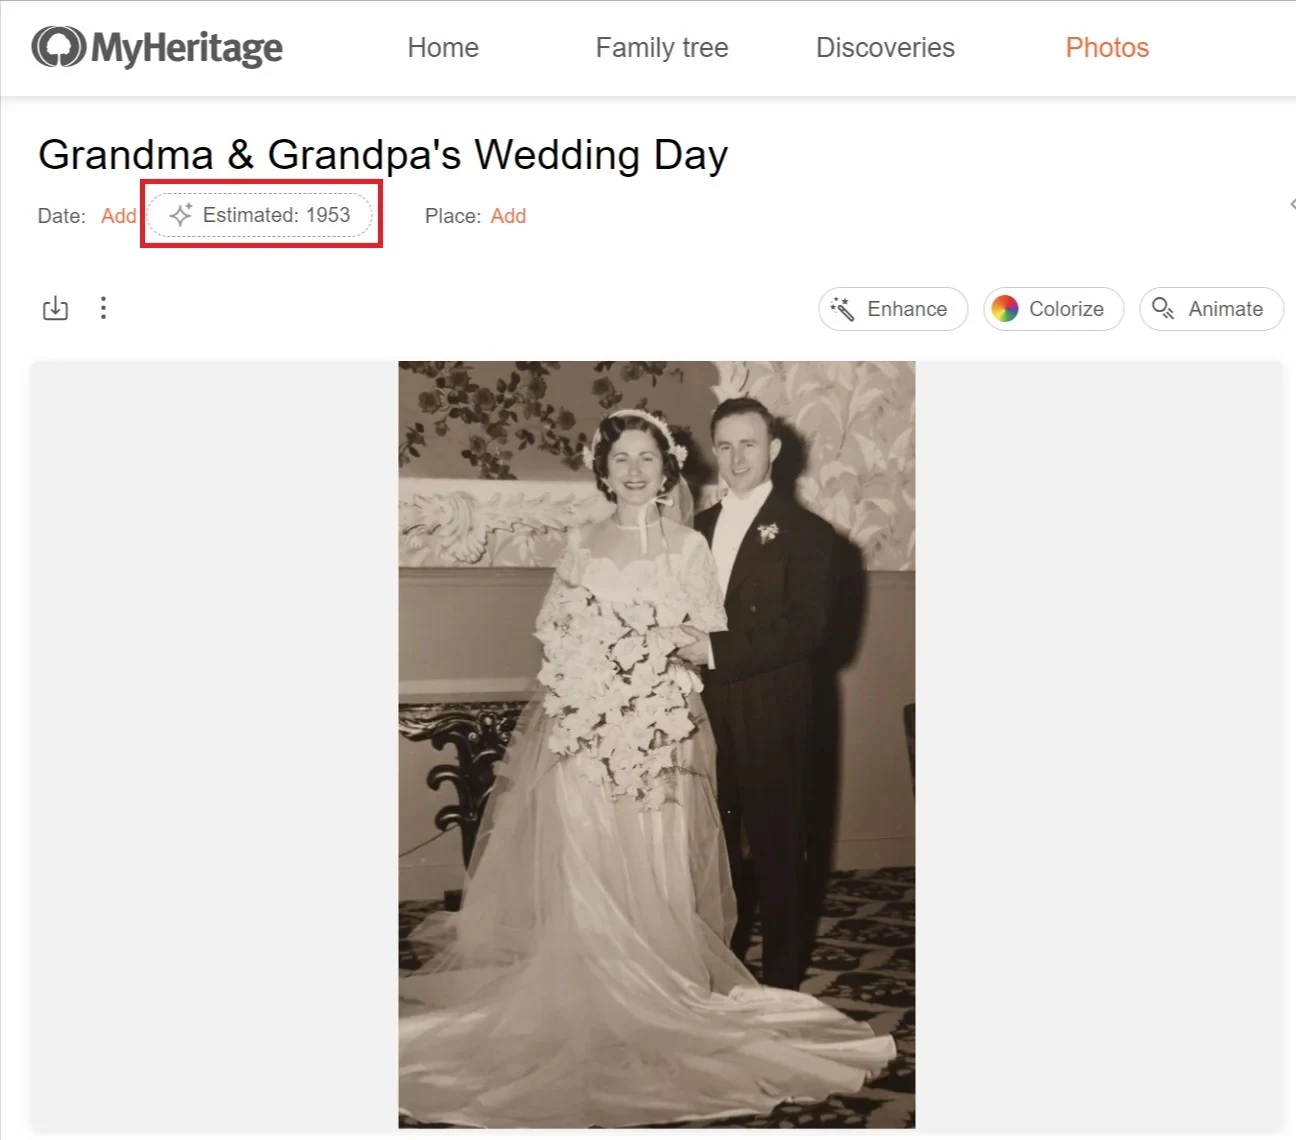Image resolution: width=1296 pixels, height=1140 pixels.
Task: Click Add link next to Date
Action: click(118, 216)
